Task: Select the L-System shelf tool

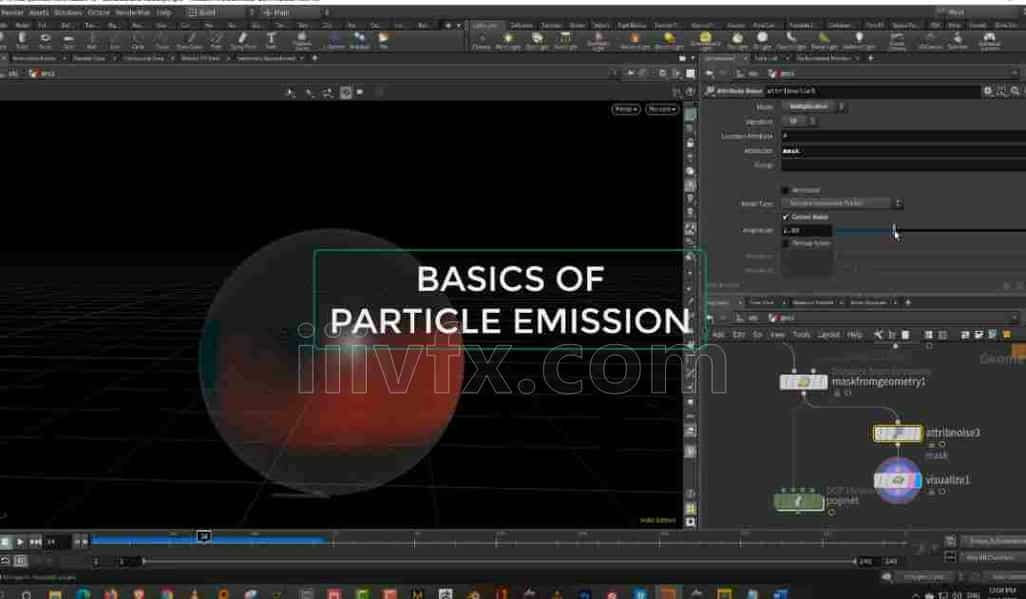Action: [334, 41]
